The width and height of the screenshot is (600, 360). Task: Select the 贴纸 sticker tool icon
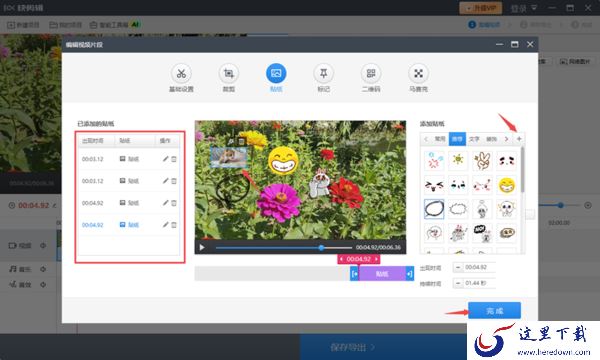click(x=276, y=73)
